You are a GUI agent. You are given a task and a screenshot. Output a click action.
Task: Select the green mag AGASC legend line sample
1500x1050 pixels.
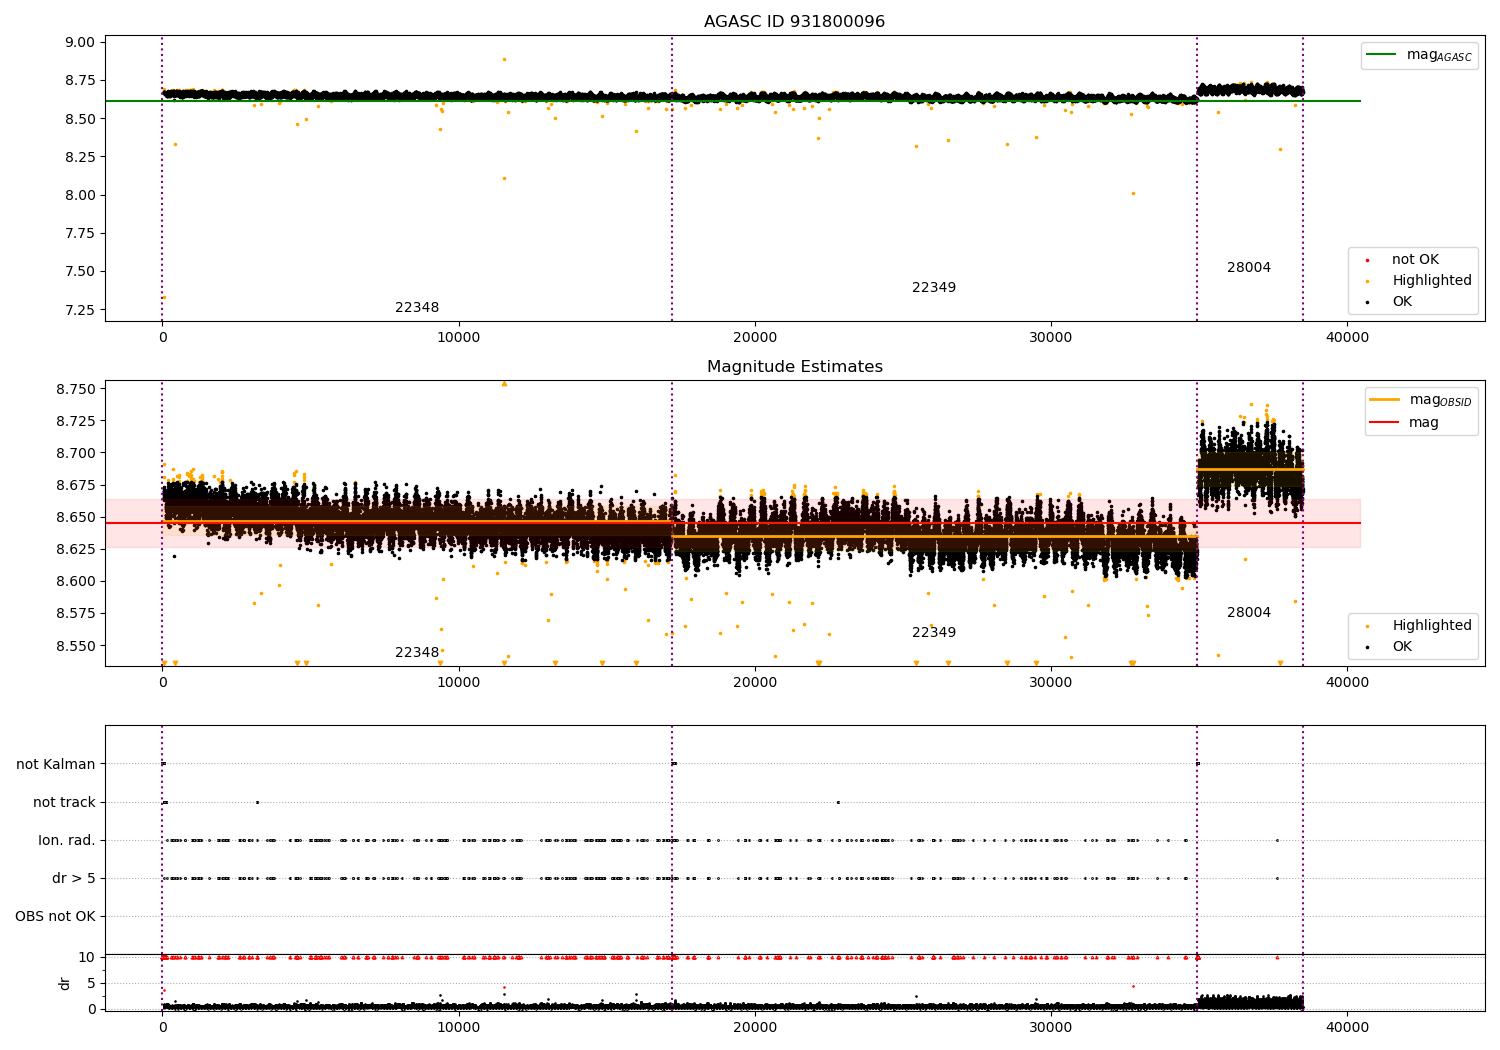[x=1382, y=55]
